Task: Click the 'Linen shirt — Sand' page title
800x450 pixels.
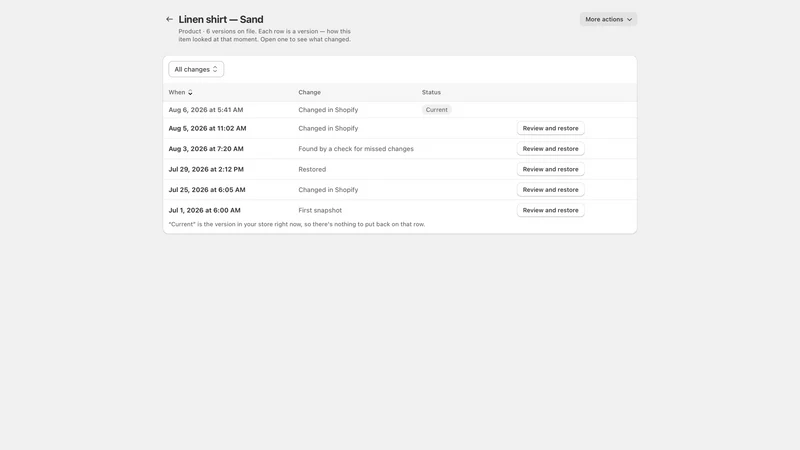Action: (x=221, y=19)
